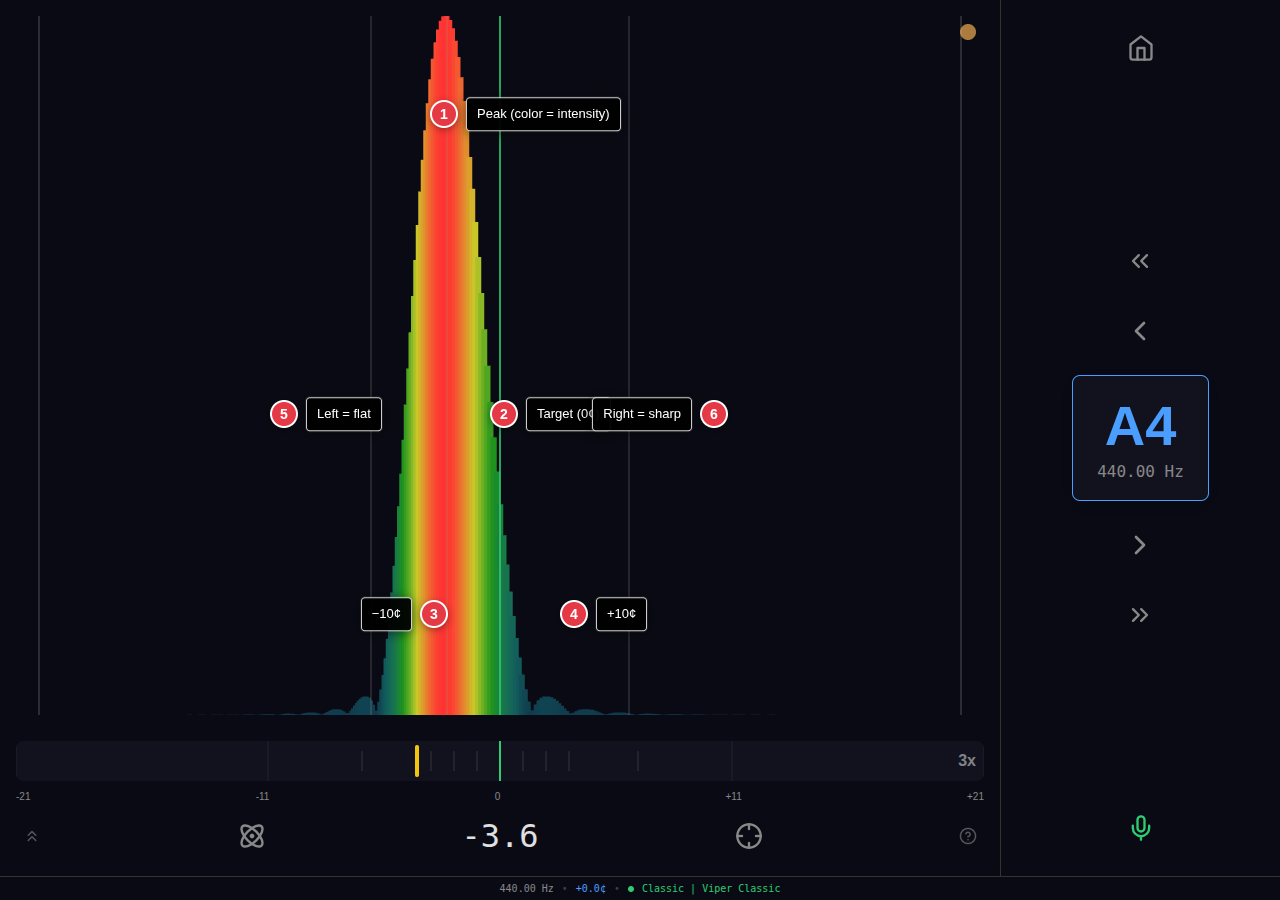Click the Peak (color = intensity) label

click(543, 114)
